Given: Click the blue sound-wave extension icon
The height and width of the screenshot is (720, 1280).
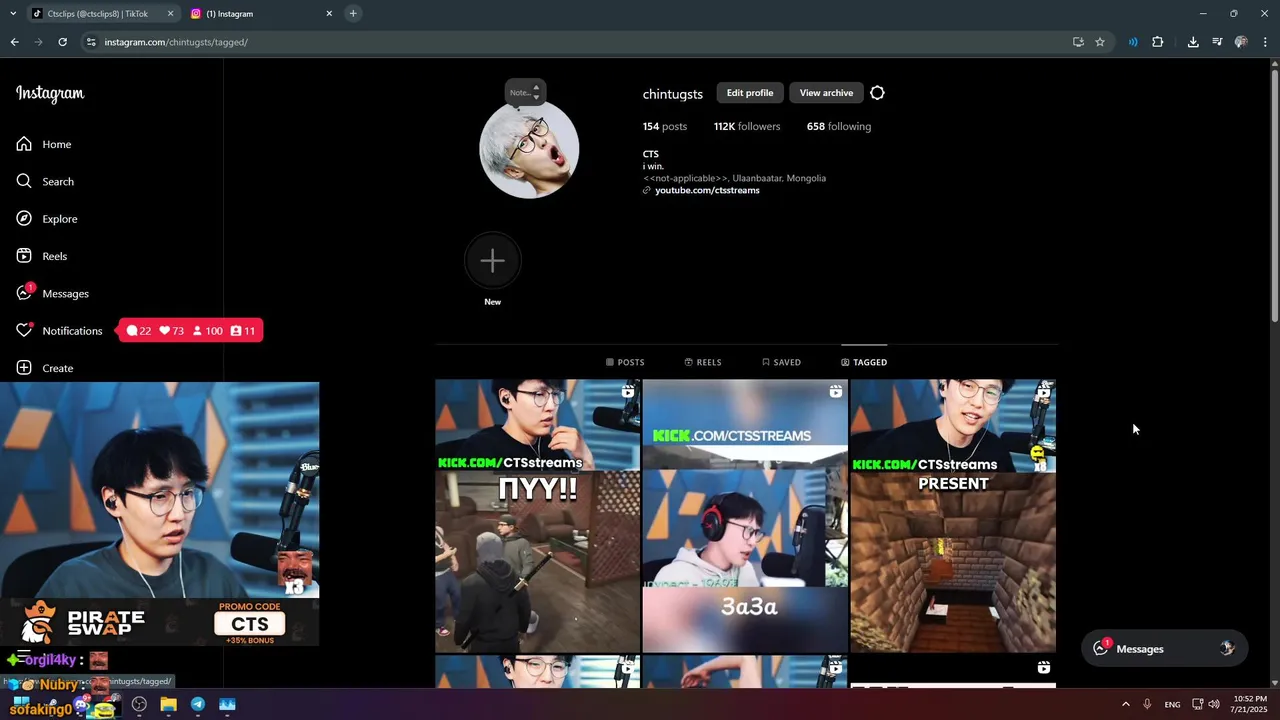Looking at the screenshot, I should pos(1133,42).
